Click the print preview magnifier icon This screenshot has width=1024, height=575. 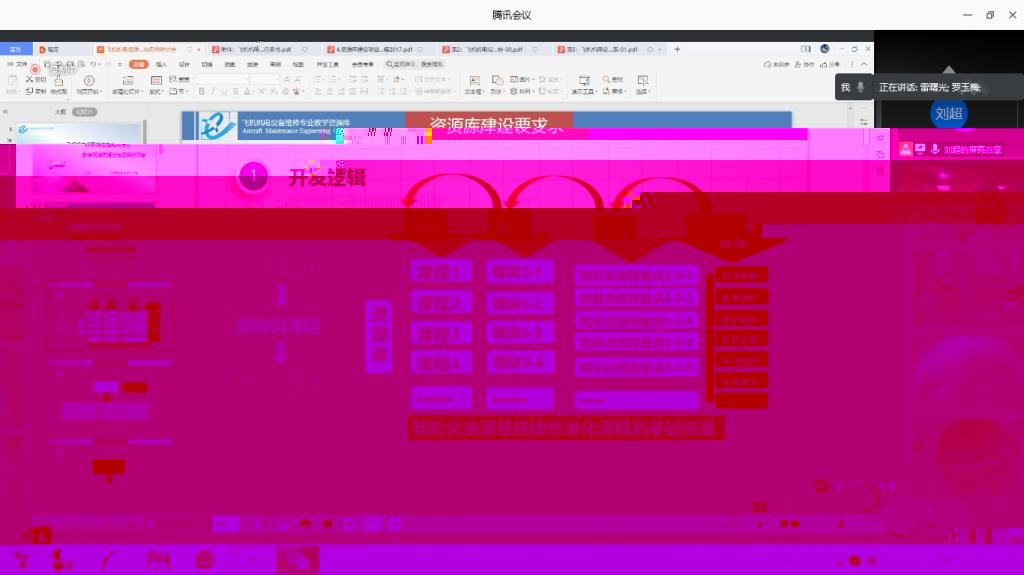(x=82, y=64)
